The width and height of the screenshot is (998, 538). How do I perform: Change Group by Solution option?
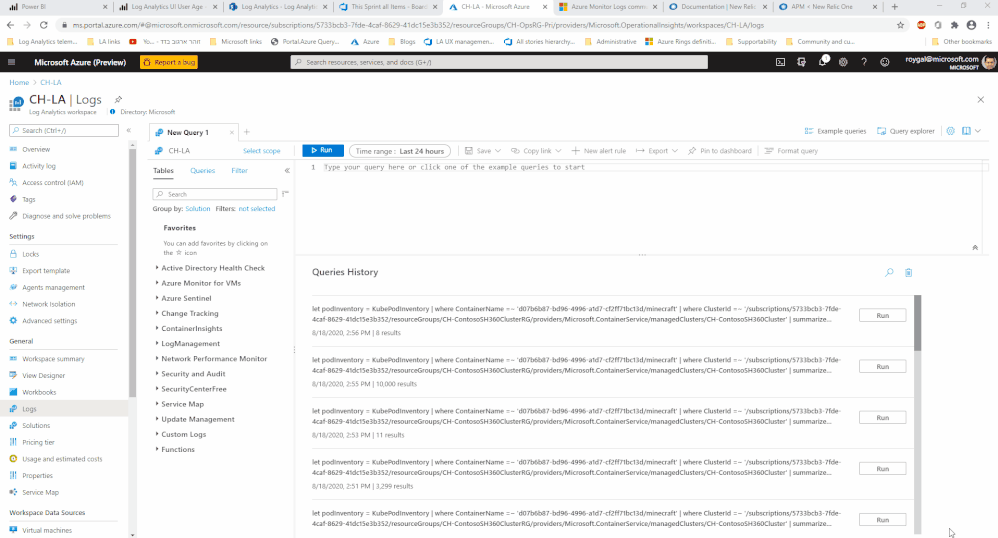pyautogui.click(x=197, y=209)
